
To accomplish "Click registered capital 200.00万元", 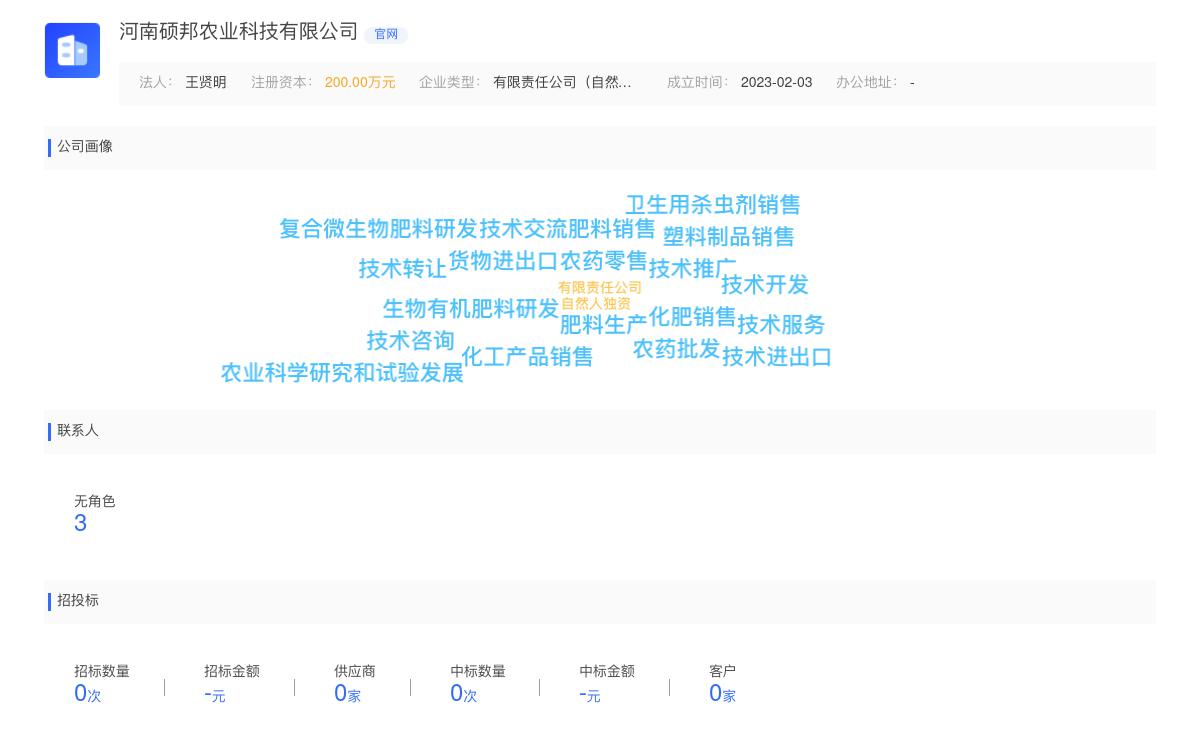I will pos(360,83).
